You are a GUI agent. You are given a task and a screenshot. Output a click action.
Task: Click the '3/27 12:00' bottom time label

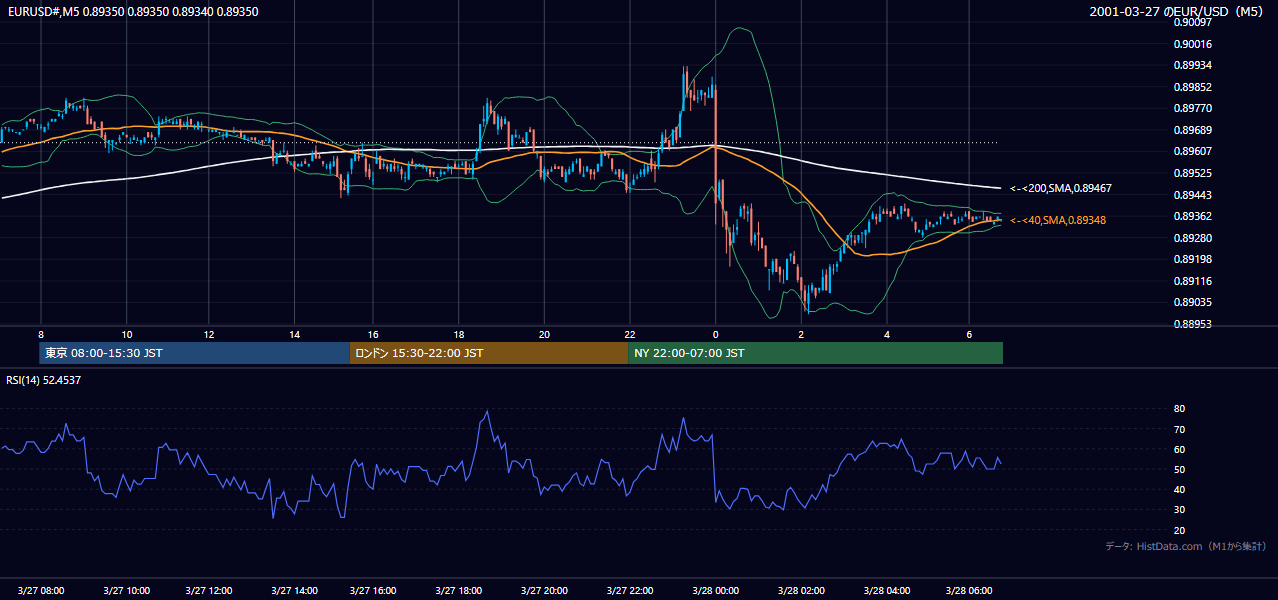pos(209,591)
